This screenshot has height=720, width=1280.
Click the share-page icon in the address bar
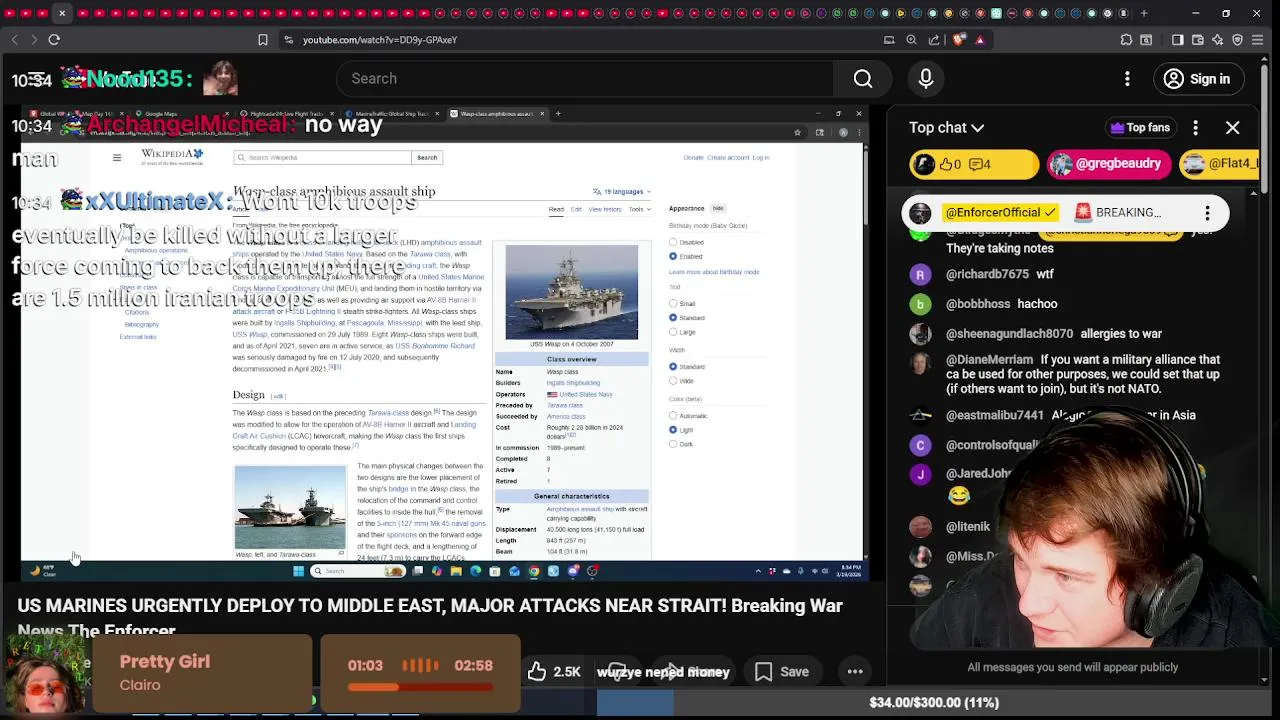pyautogui.click(x=934, y=40)
